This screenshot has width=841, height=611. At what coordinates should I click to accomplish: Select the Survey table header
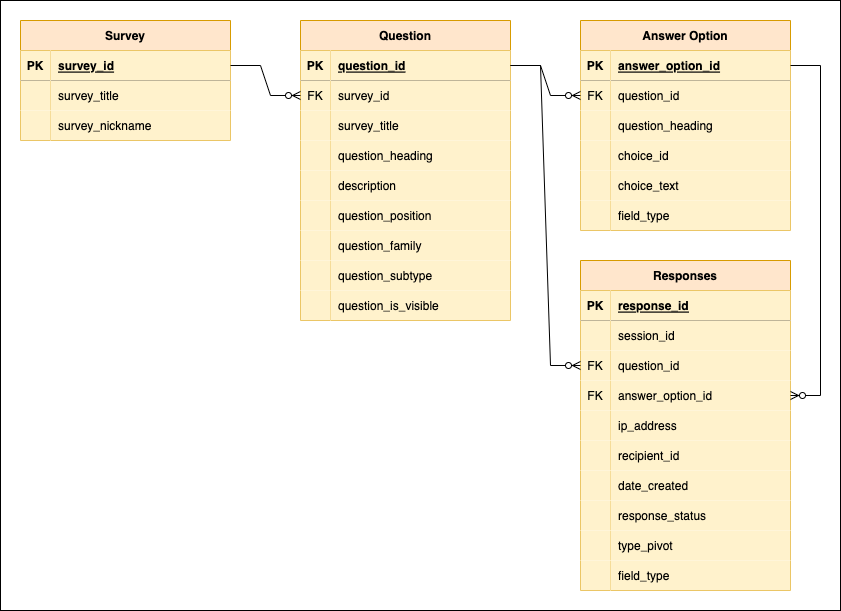pyautogui.click(x=124, y=35)
